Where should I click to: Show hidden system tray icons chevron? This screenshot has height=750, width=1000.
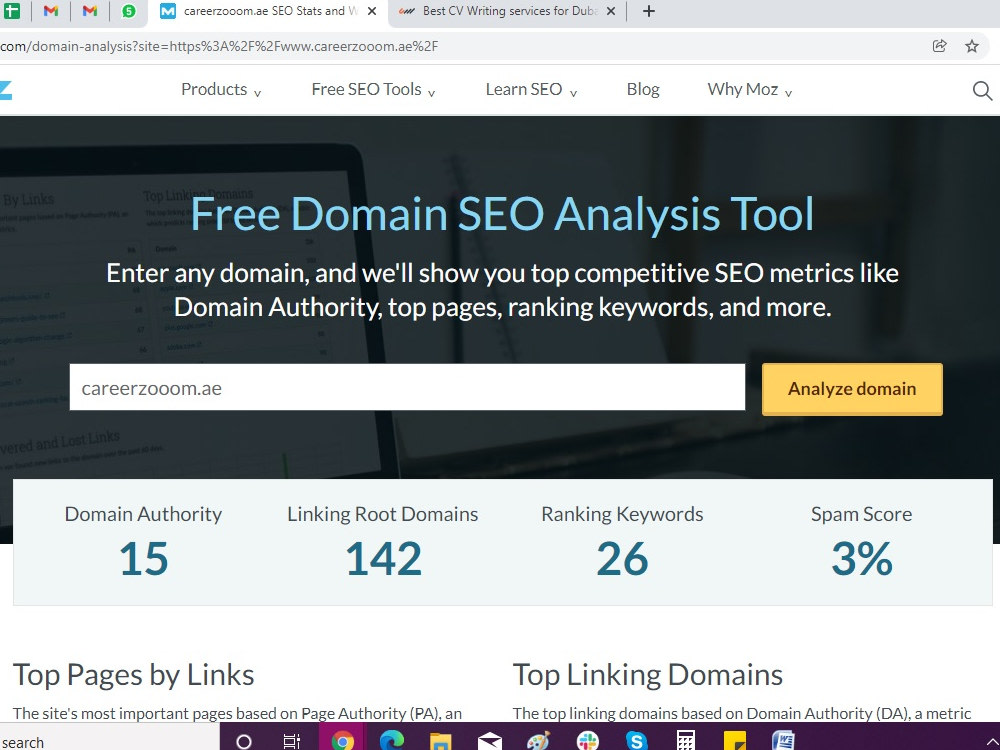click(x=990, y=742)
